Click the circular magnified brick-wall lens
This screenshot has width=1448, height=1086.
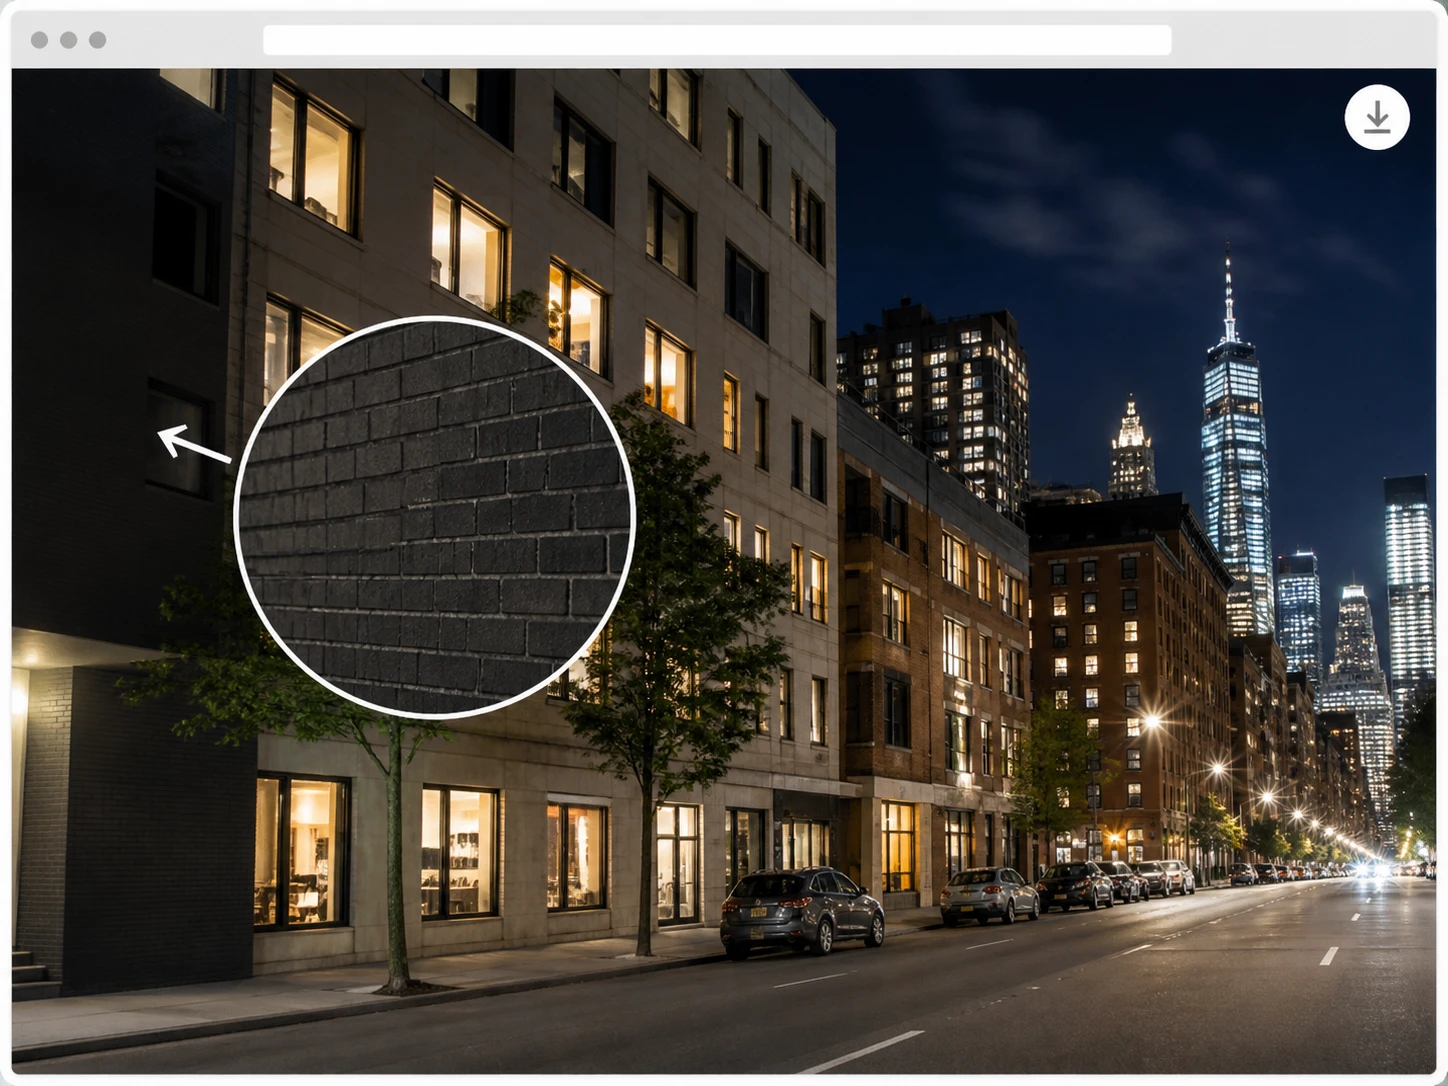click(x=435, y=517)
